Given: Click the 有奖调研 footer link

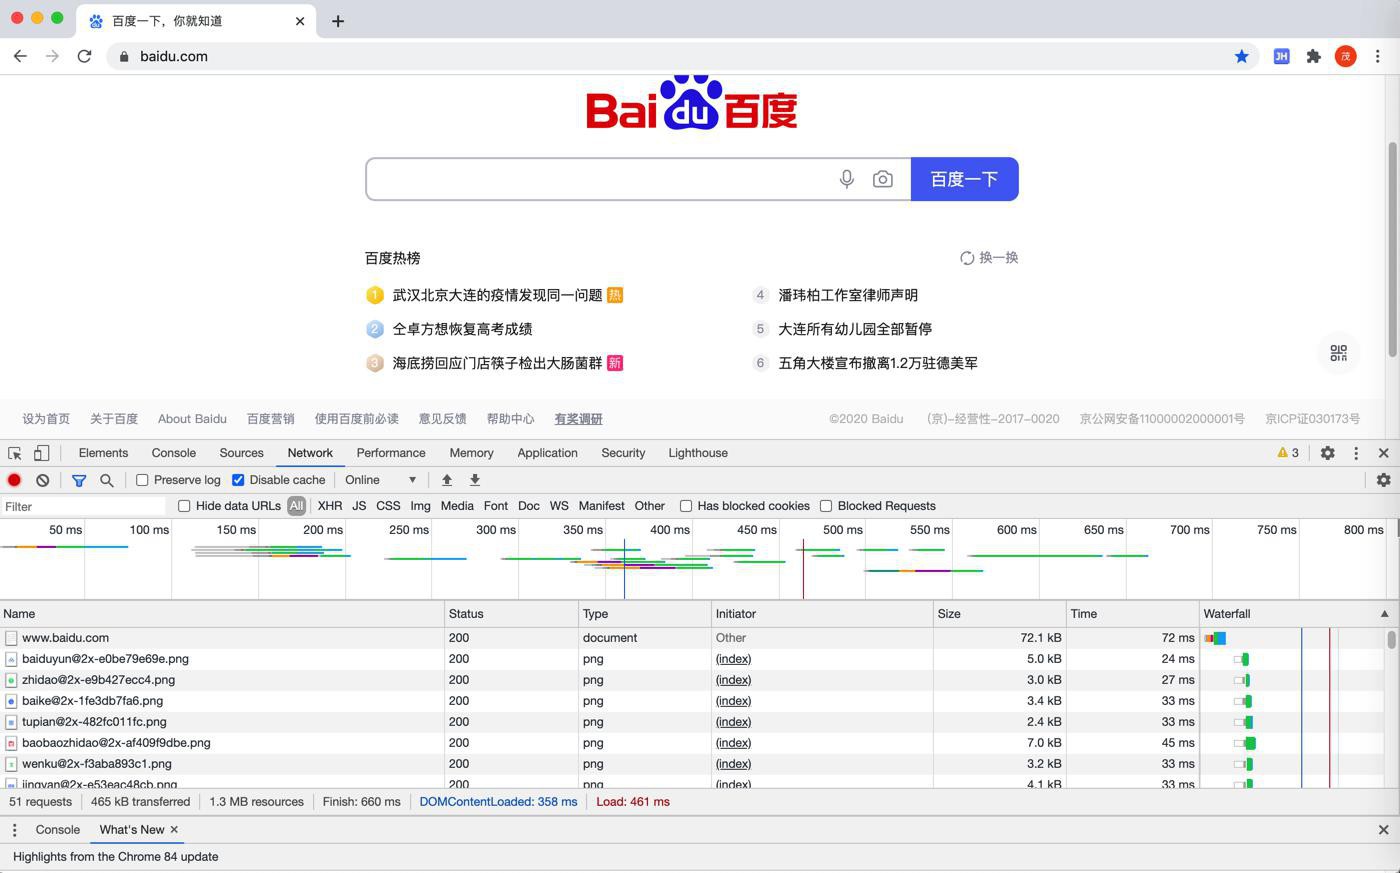Looking at the screenshot, I should point(578,419).
